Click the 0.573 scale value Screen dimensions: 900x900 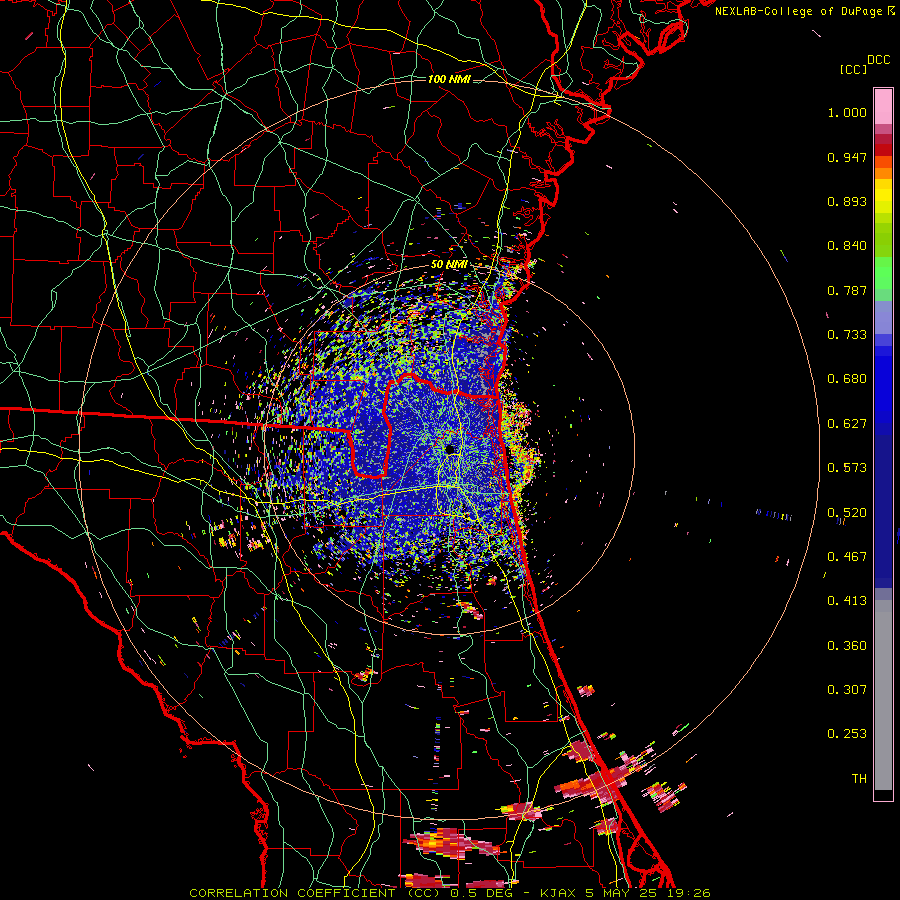847,468
